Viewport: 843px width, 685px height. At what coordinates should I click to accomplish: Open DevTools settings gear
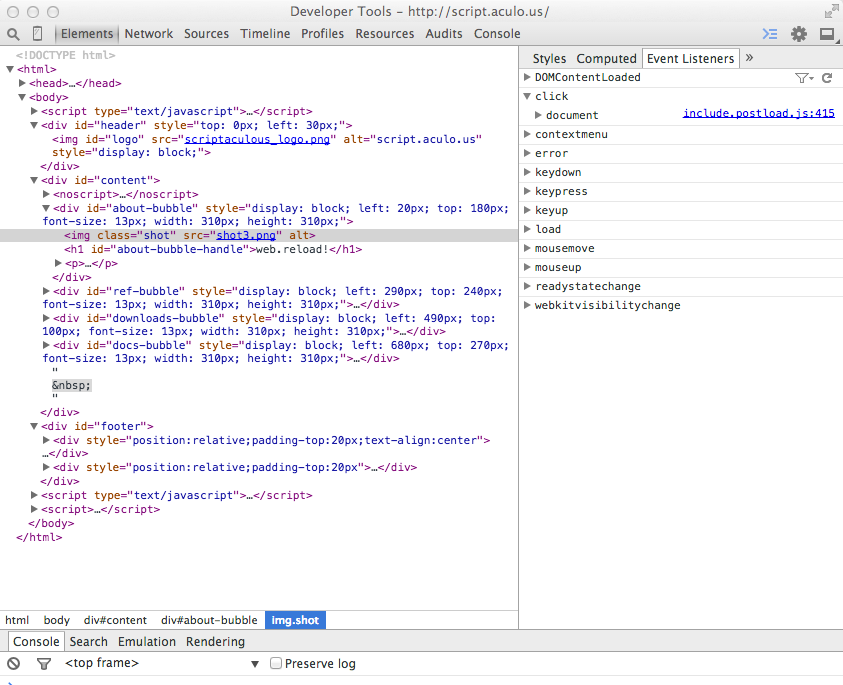click(x=799, y=34)
